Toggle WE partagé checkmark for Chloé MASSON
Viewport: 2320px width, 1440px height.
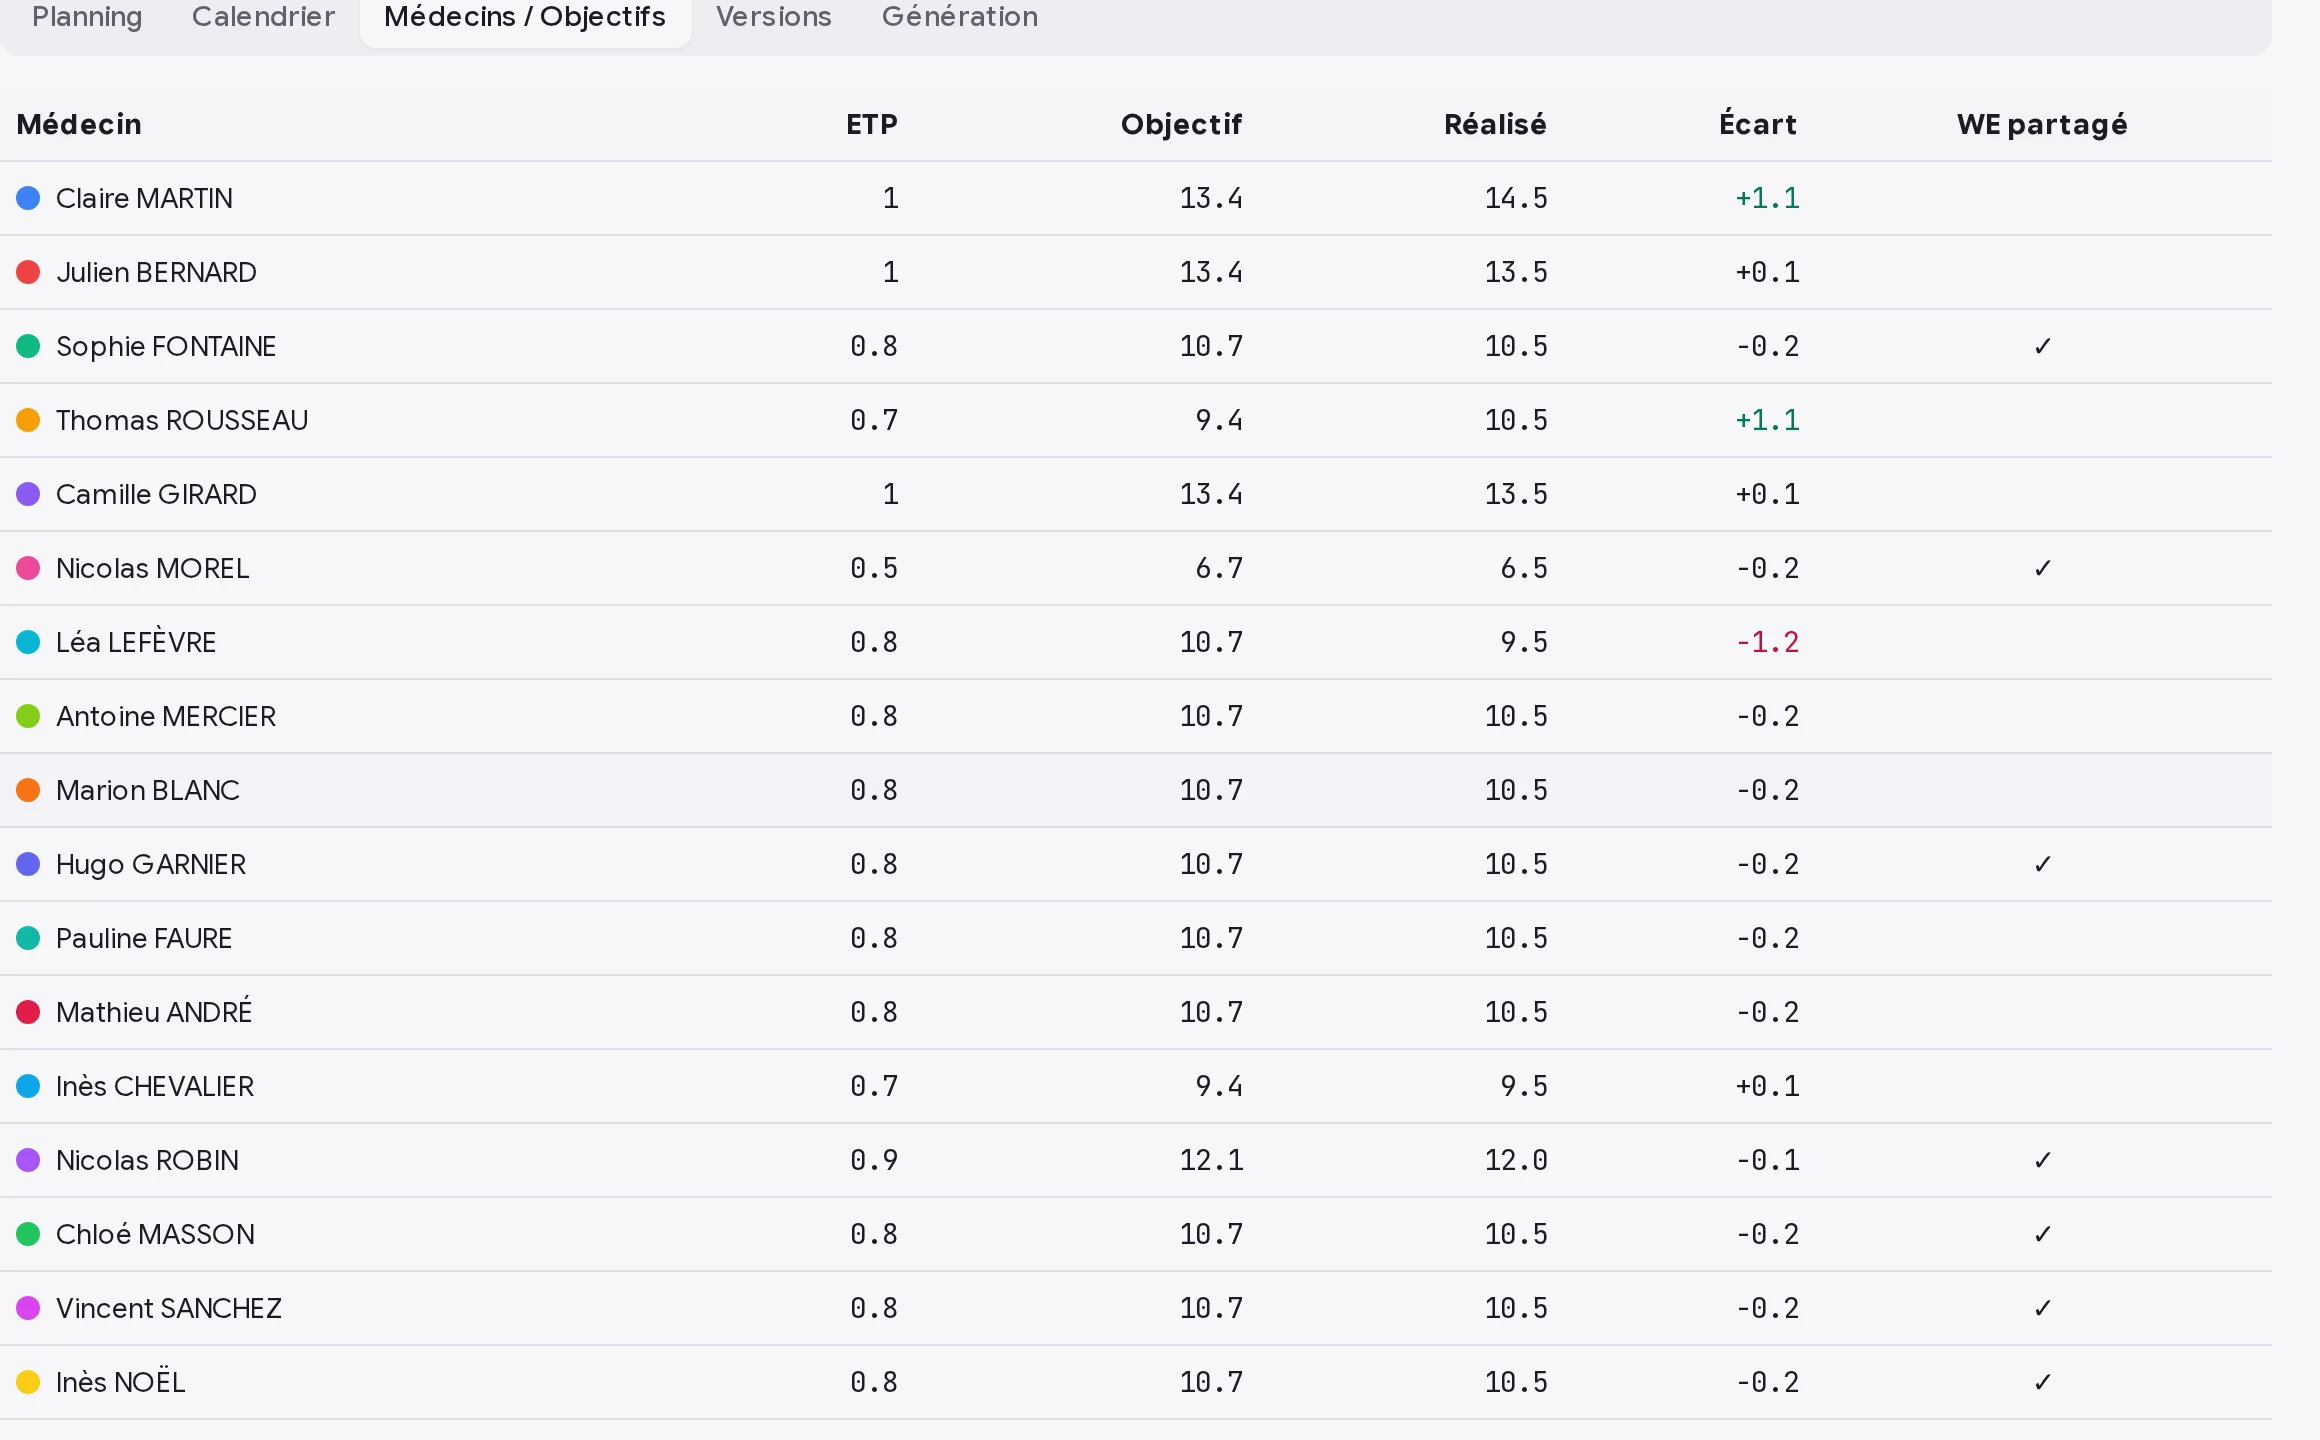coord(2042,1234)
